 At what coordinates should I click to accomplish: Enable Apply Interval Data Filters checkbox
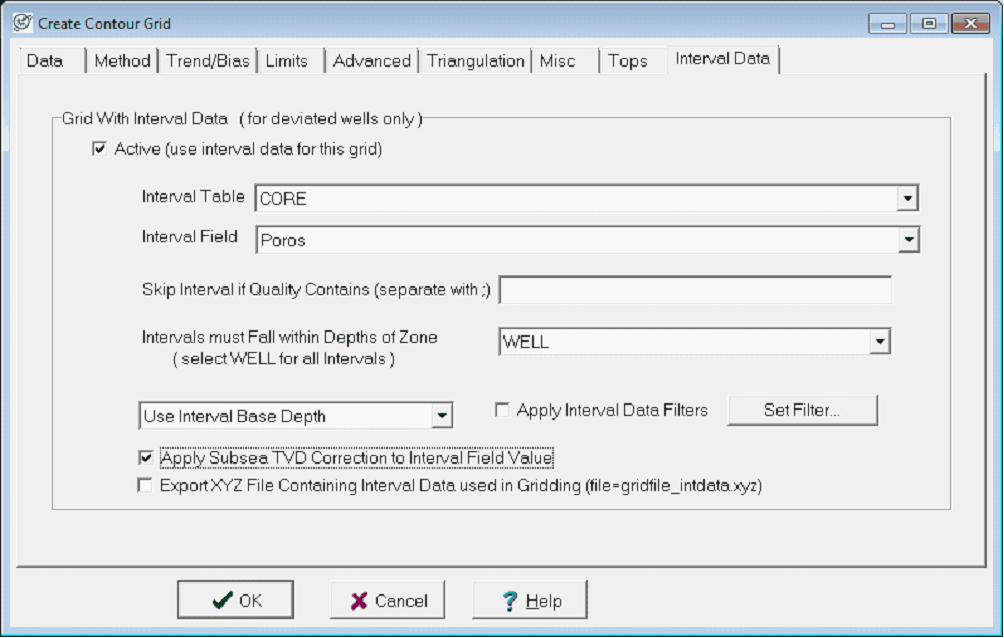point(502,410)
